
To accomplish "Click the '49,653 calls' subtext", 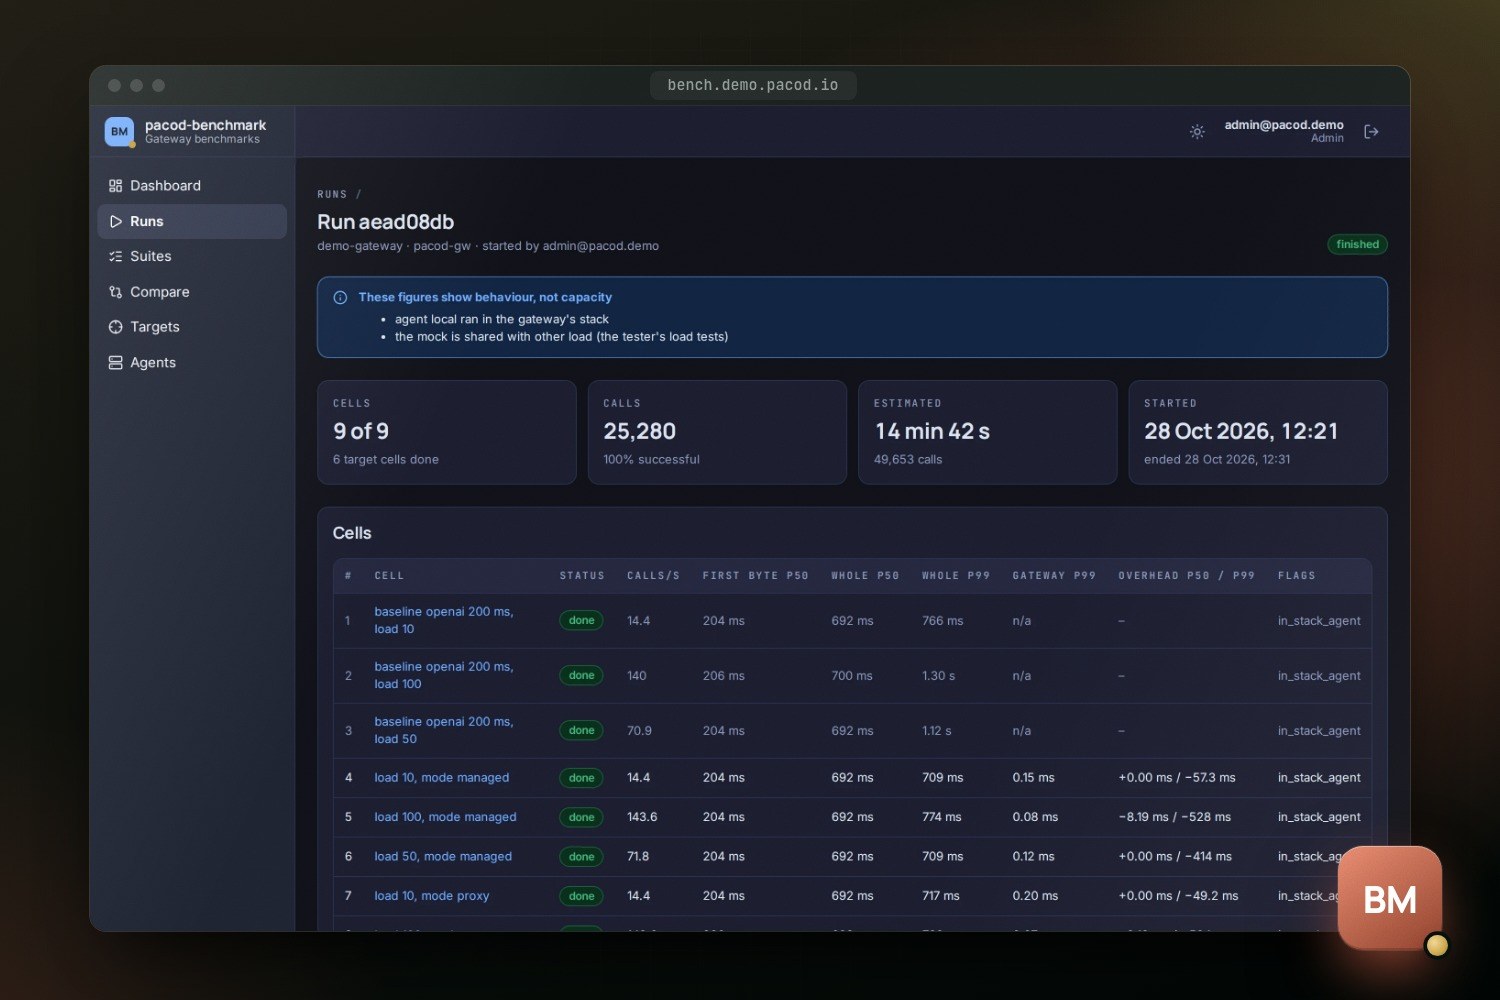I will click(x=908, y=460).
